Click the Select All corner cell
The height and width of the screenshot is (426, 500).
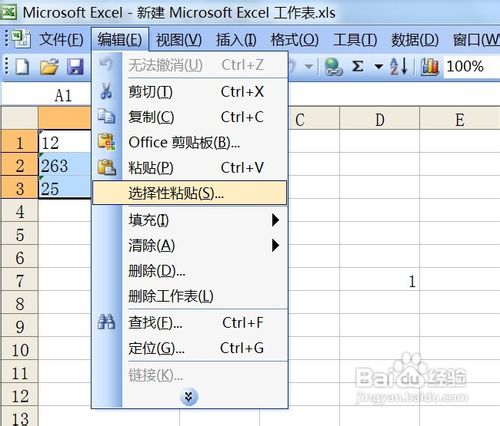tap(19, 118)
